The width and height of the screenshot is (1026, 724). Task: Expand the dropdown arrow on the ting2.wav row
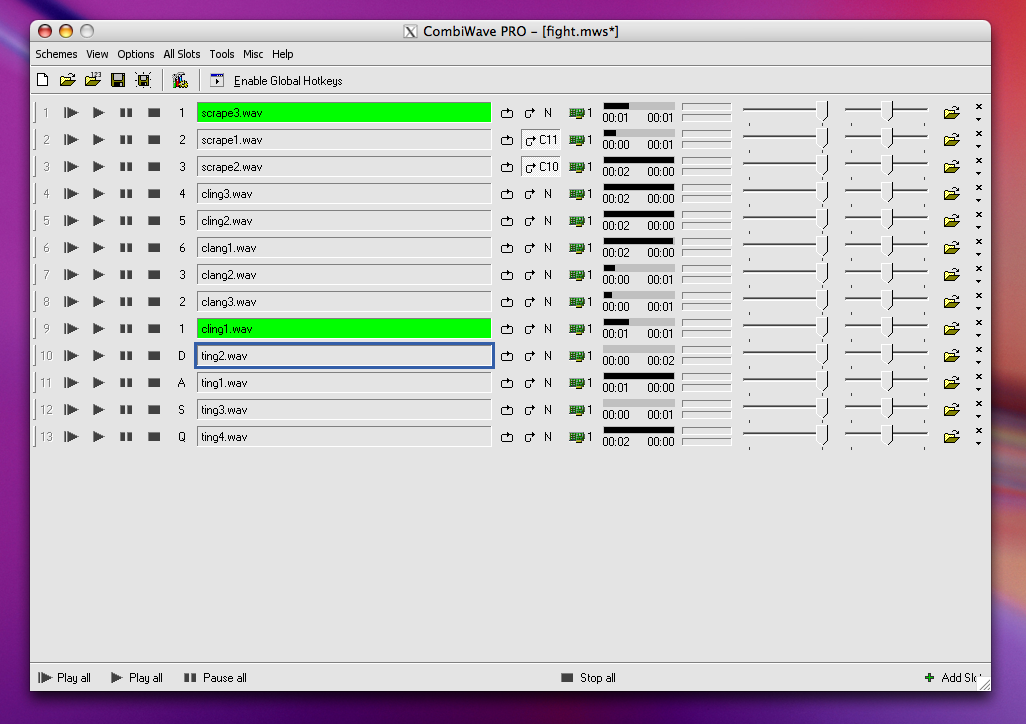coord(977,361)
